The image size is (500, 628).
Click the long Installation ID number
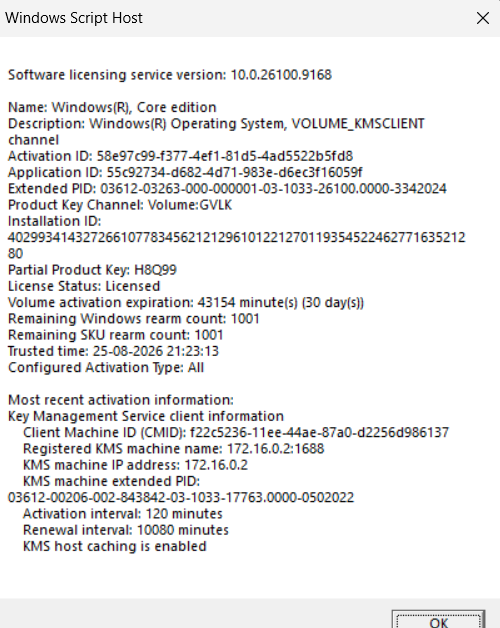(236, 238)
